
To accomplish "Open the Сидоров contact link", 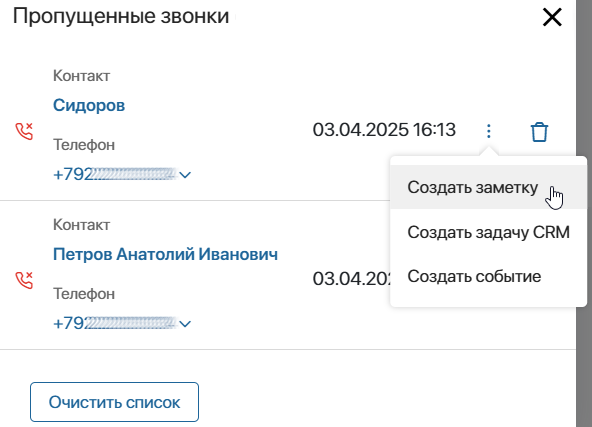I will click(x=89, y=105).
